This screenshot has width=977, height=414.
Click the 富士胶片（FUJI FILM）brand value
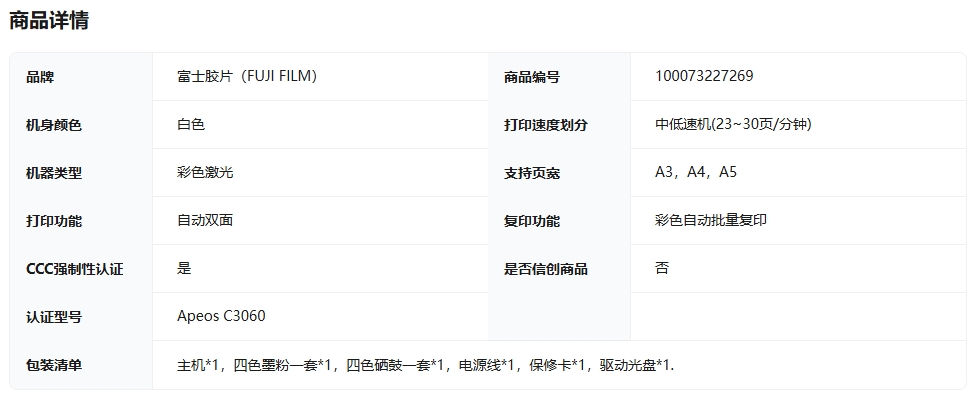pyautogui.click(x=247, y=76)
